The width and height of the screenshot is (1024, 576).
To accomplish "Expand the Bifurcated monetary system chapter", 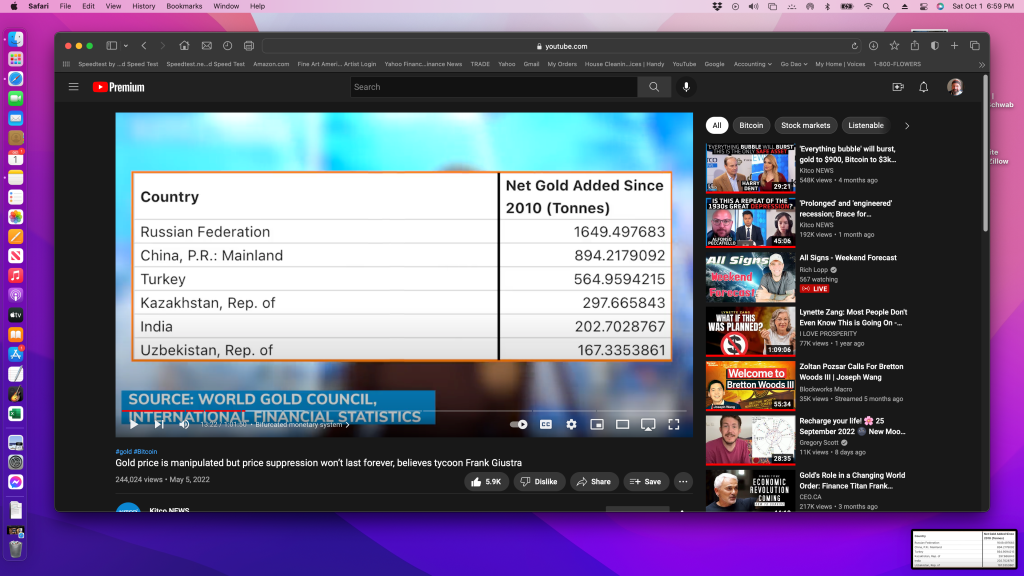I will pos(300,424).
